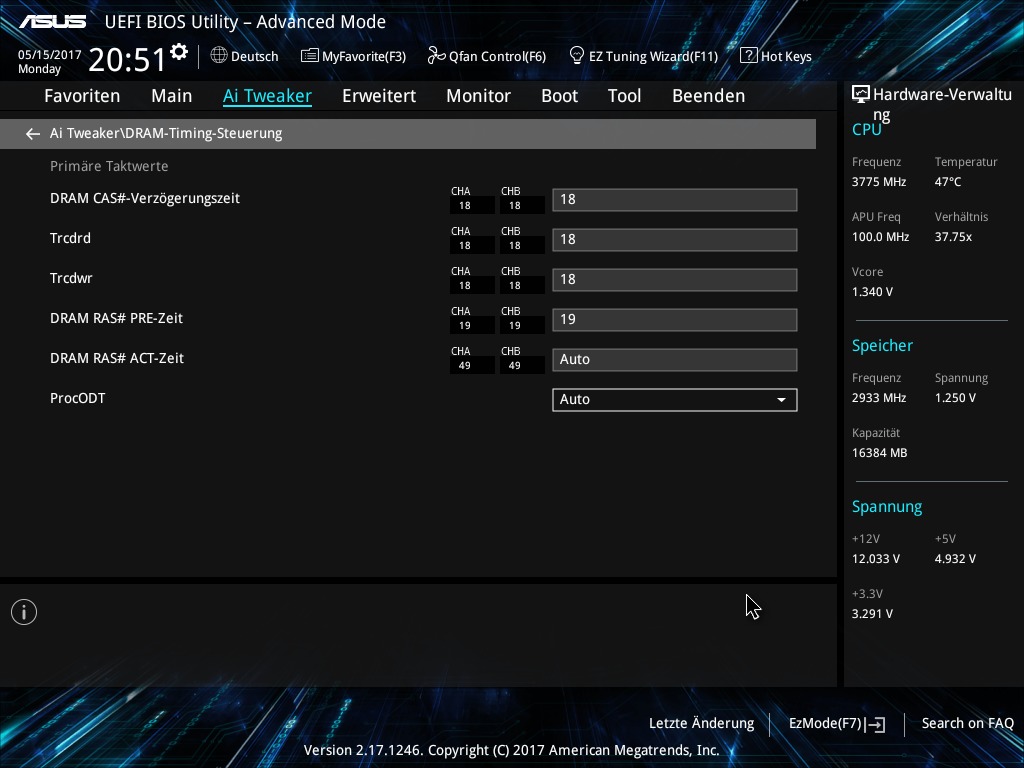Click the +3.3V reading 3.291 V

[872, 614]
